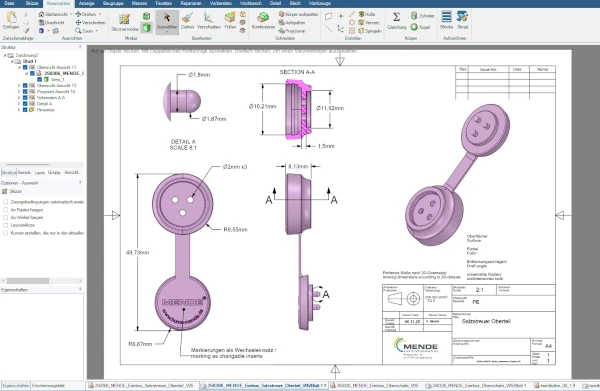Click the Startansicht home view icon
This screenshot has height=391, width=600.
tap(41, 14)
